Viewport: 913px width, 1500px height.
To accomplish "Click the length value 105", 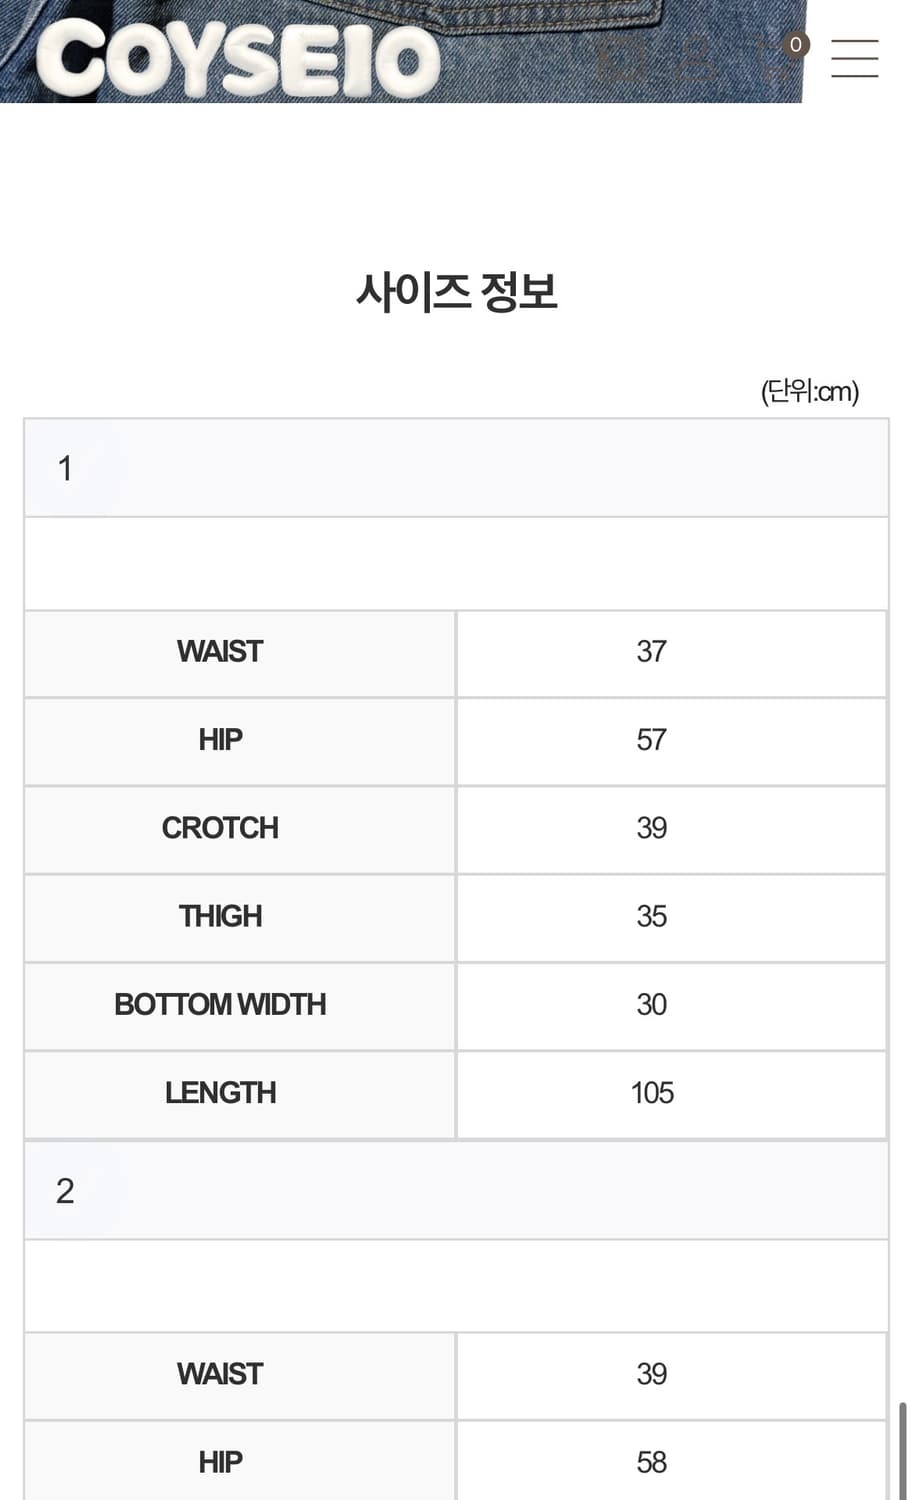I will point(652,1093).
